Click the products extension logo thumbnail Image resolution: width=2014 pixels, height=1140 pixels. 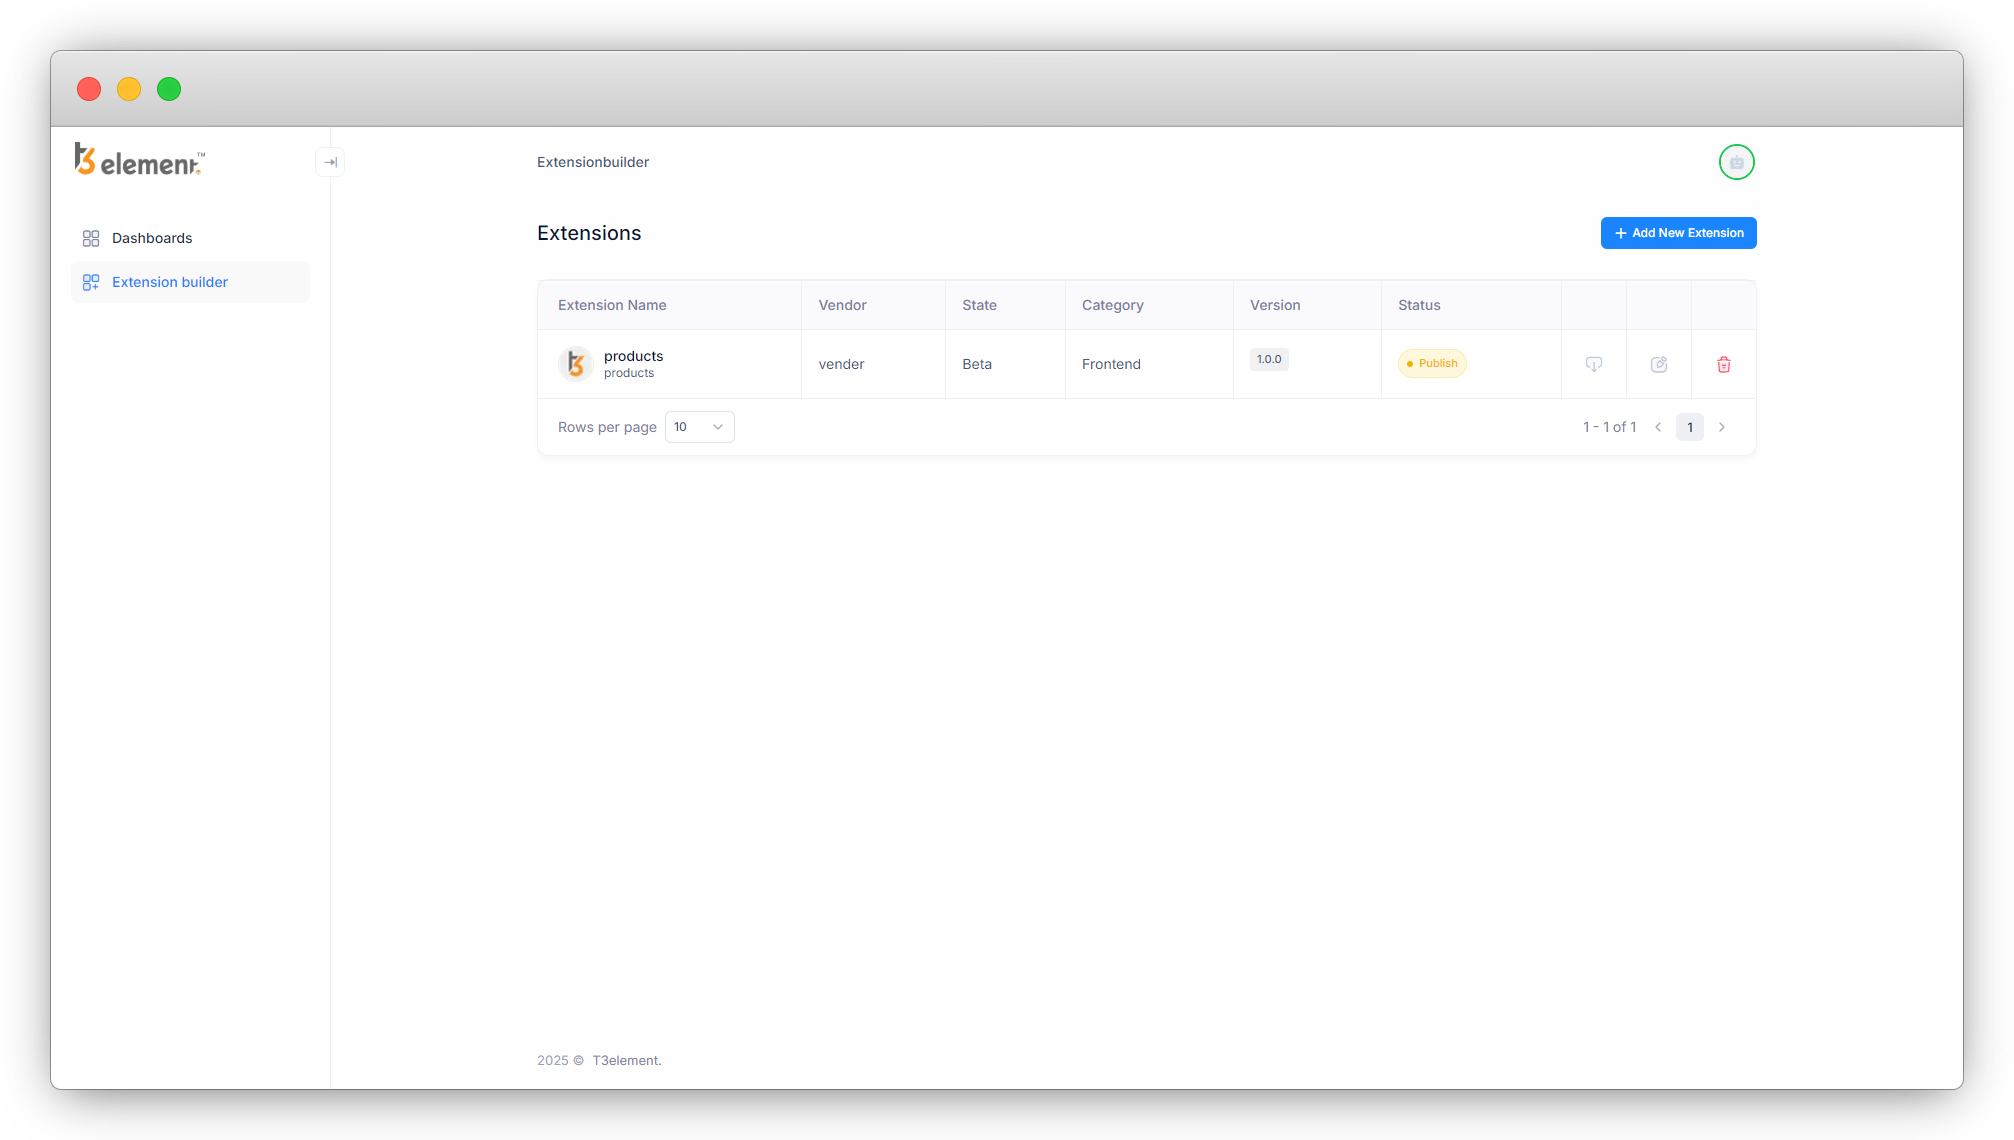pyautogui.click(x=576, y=364)
